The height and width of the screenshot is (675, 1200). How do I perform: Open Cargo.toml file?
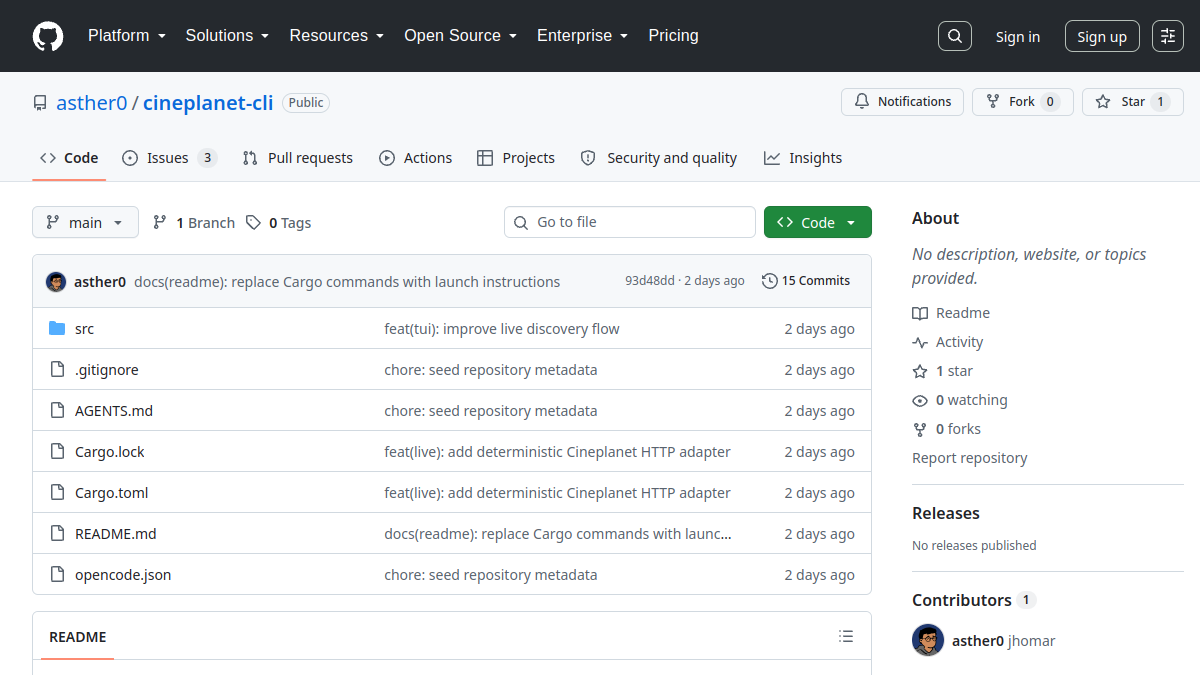point(112,493)
